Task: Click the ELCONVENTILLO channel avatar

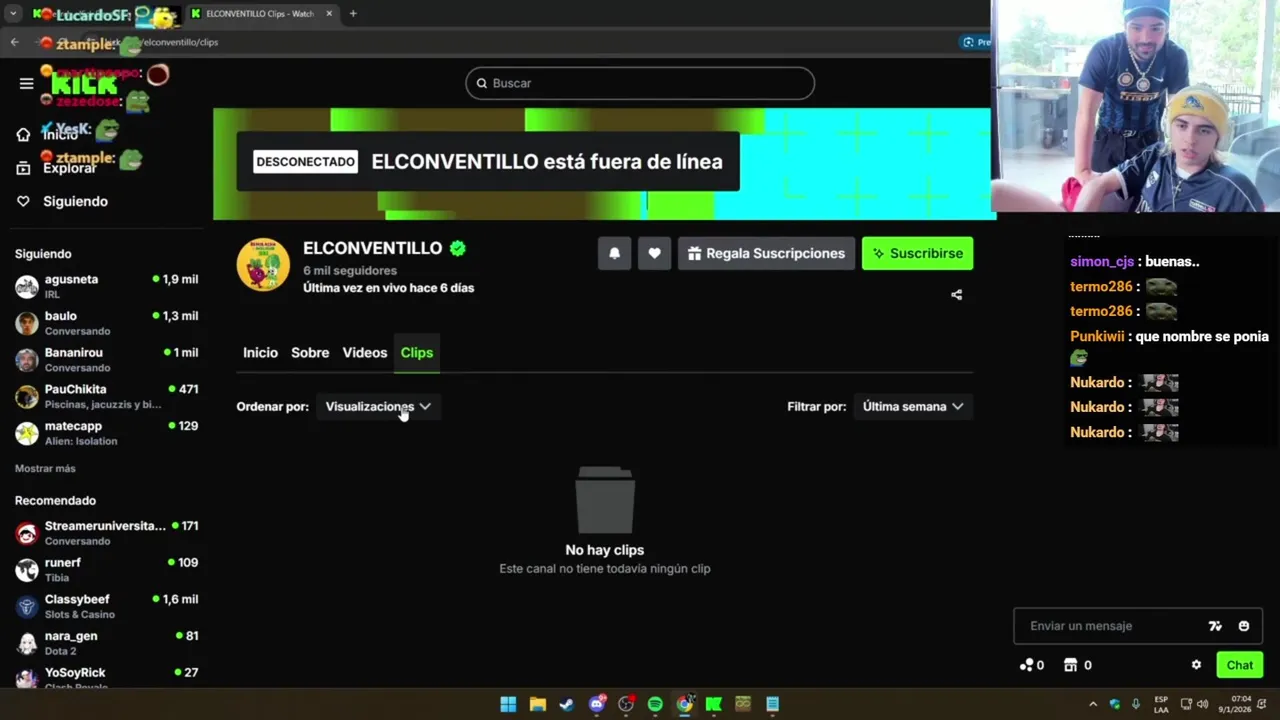Action: (263, 265)
